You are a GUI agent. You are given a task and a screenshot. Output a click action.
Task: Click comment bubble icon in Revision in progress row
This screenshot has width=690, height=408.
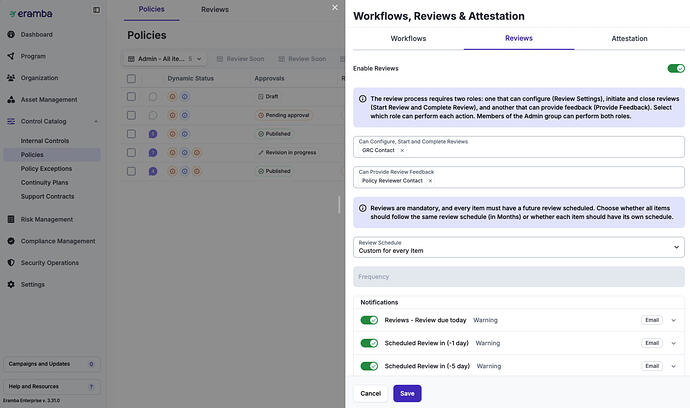point(153,153)
